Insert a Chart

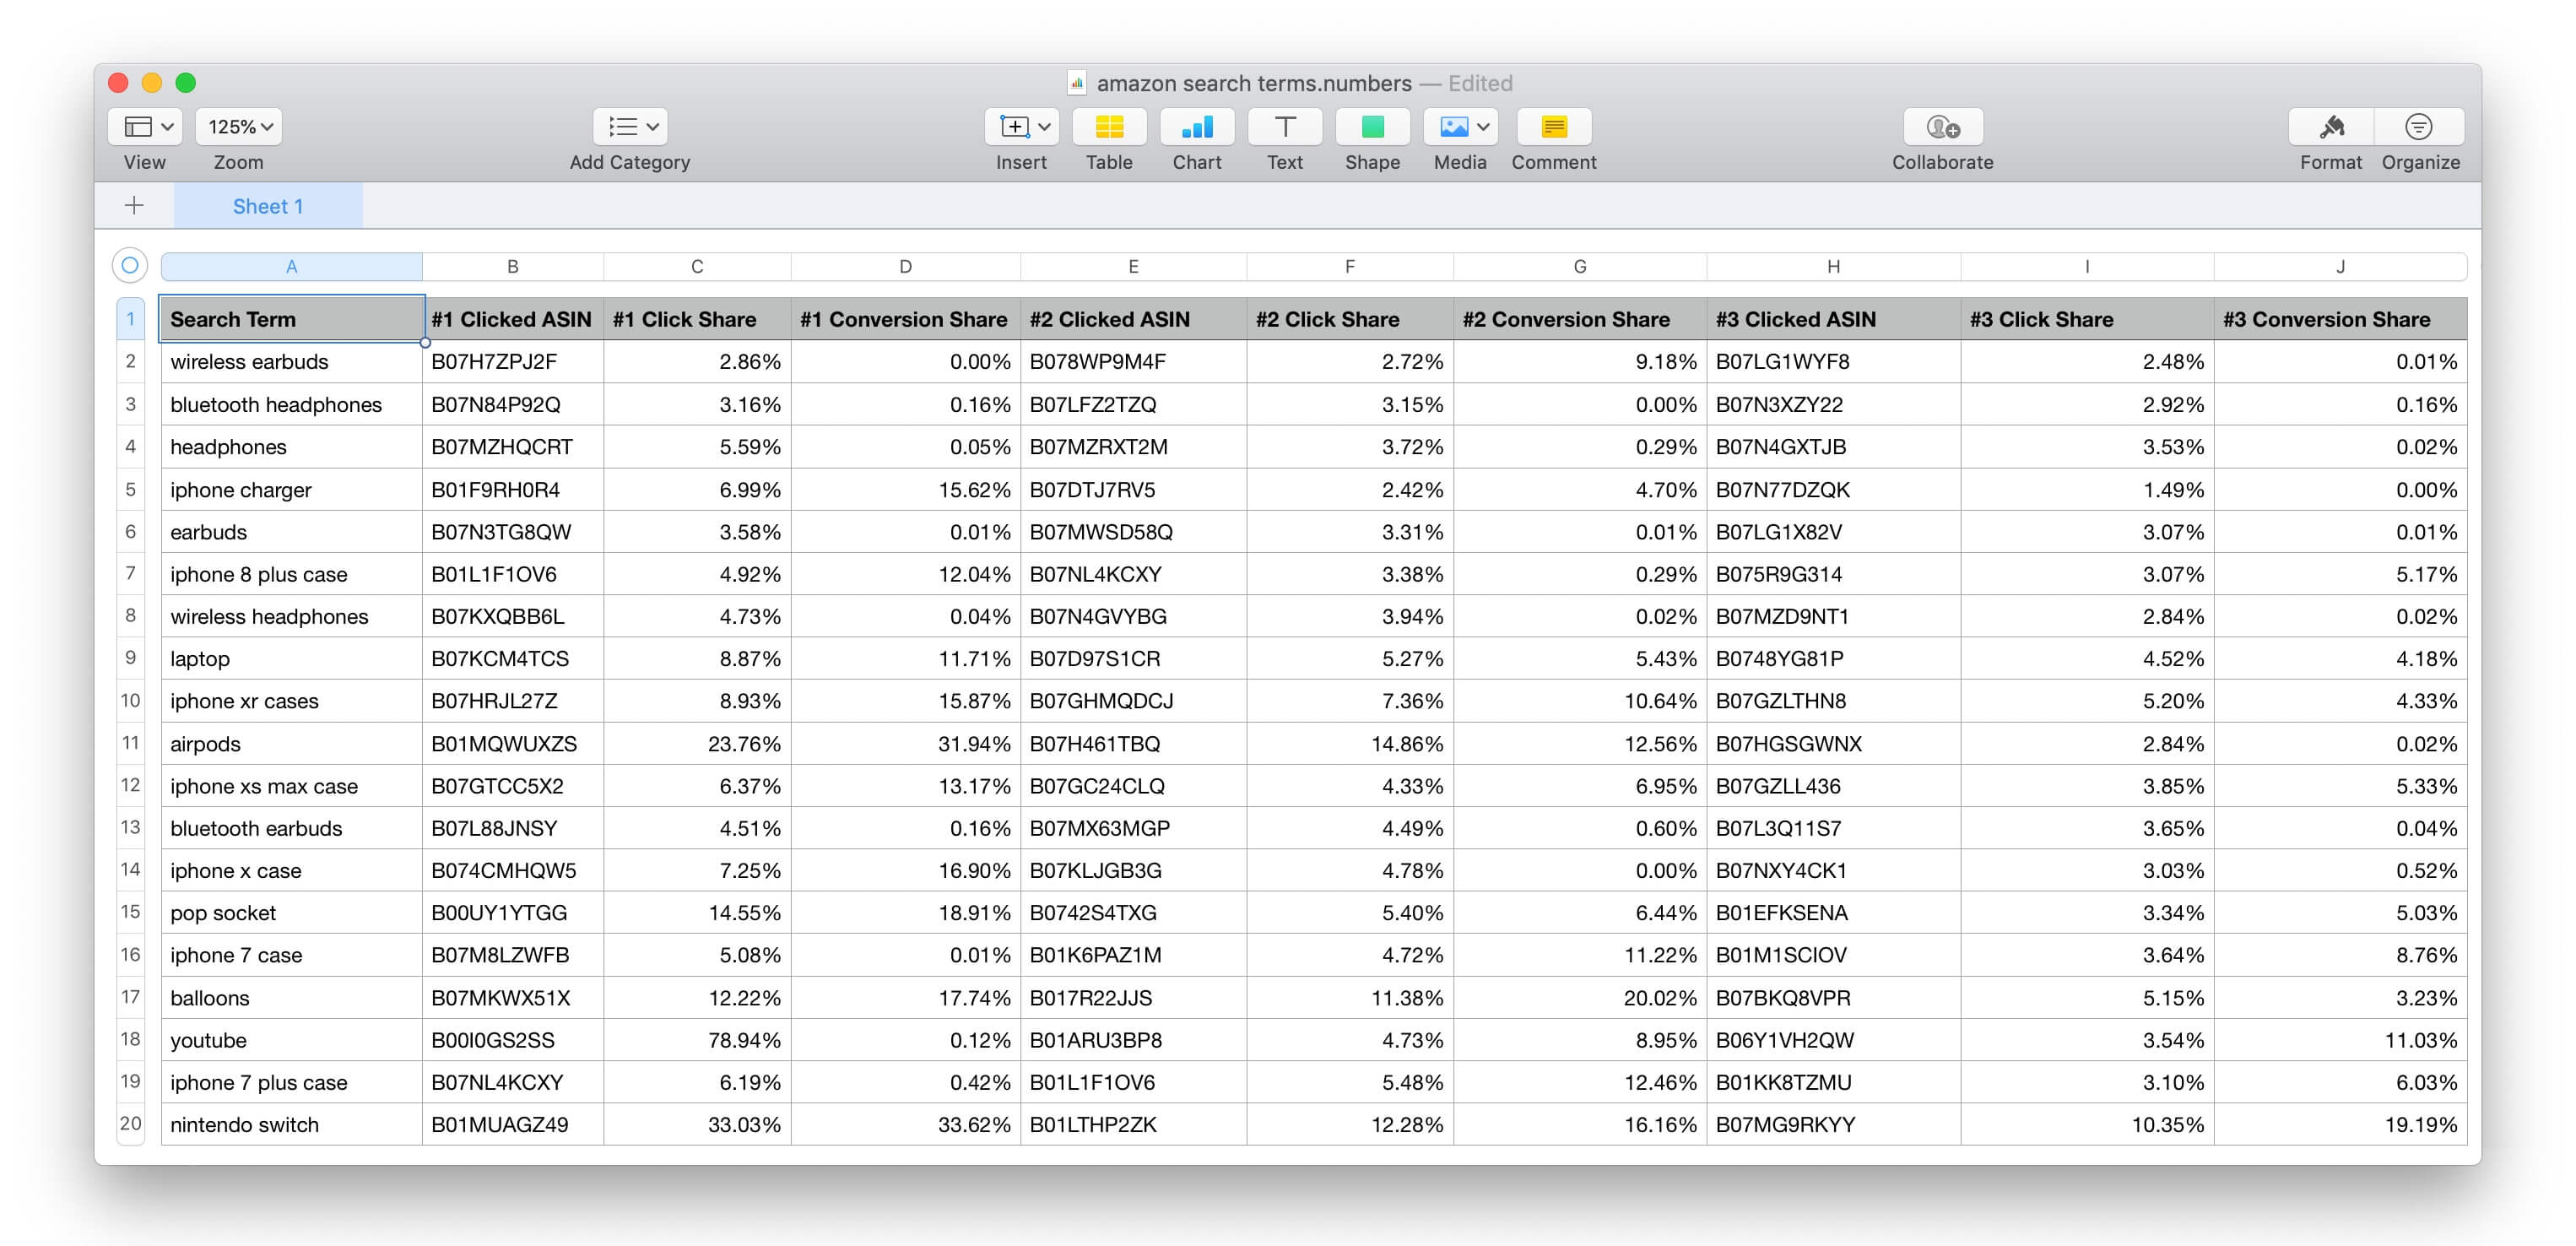(x=1197, y=127)
